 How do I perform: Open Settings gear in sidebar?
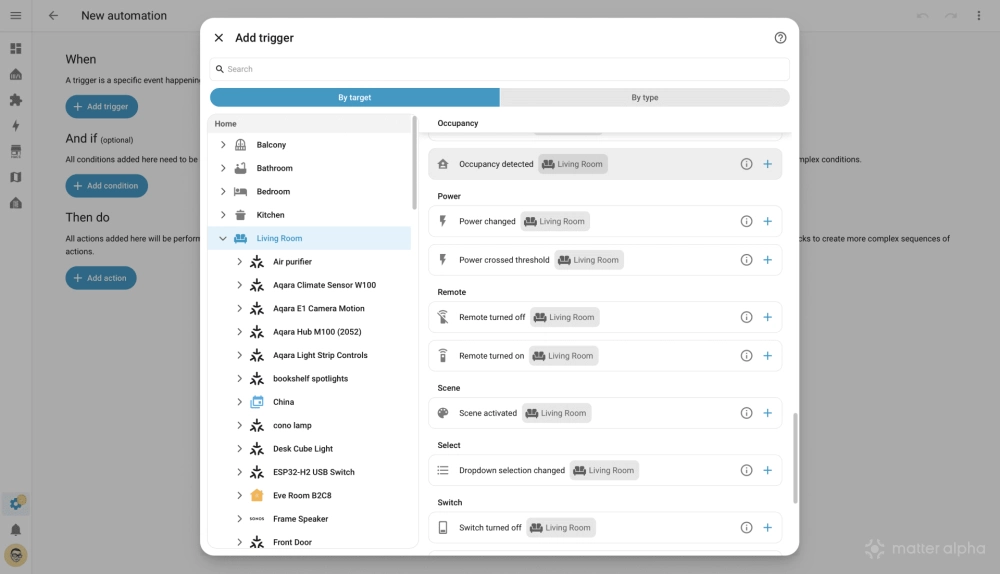coord(16,504)
